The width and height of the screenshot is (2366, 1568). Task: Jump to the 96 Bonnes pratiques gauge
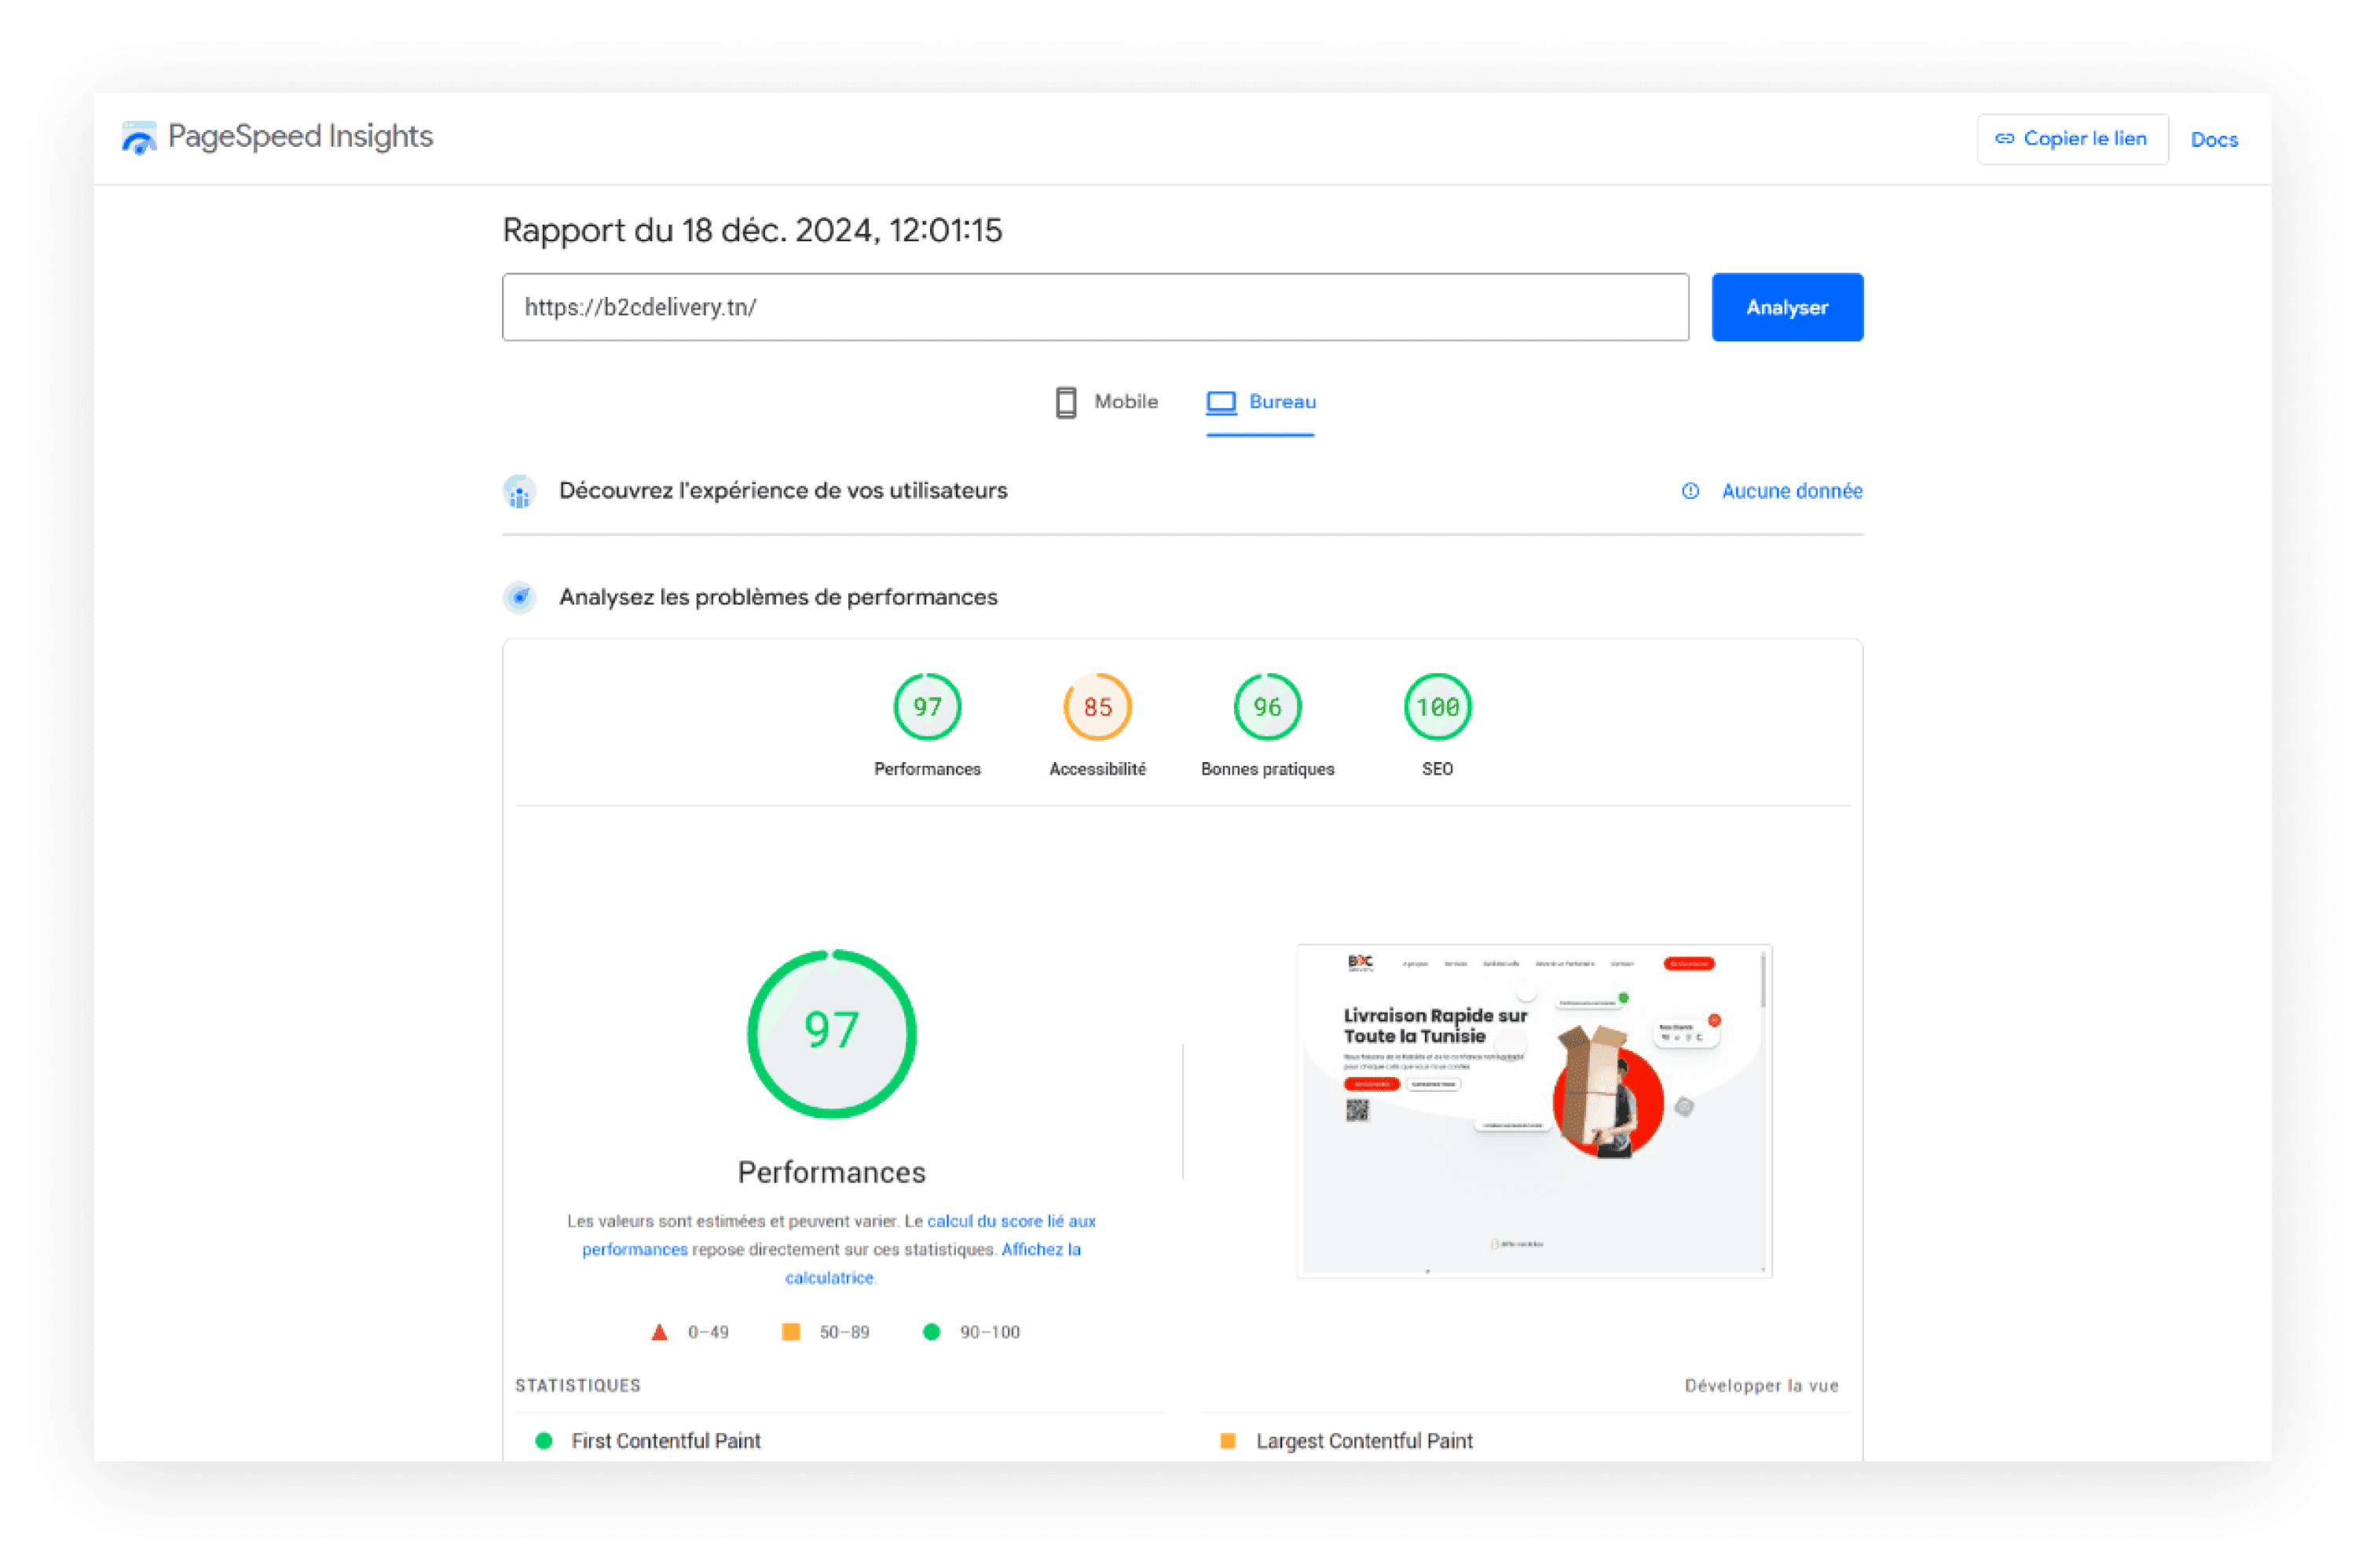pyautogui.click(x=1267, y=707)
